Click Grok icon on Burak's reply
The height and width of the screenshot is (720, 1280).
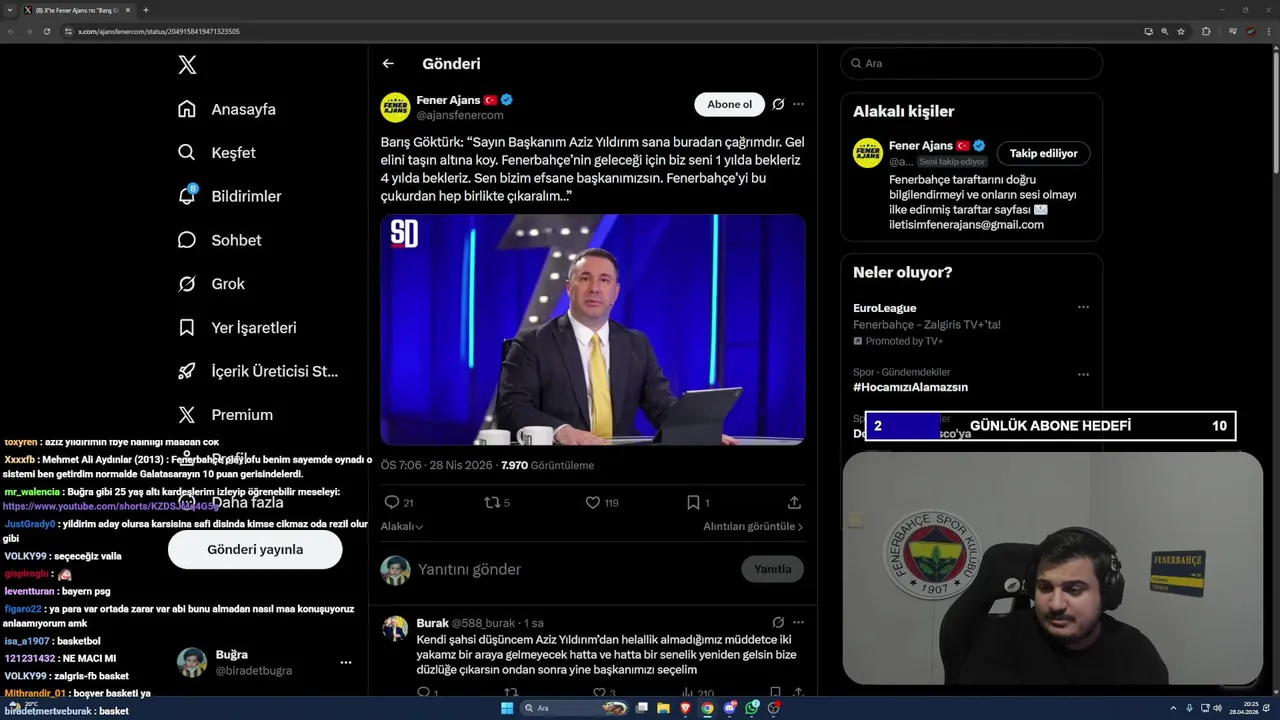pos(778,622)
